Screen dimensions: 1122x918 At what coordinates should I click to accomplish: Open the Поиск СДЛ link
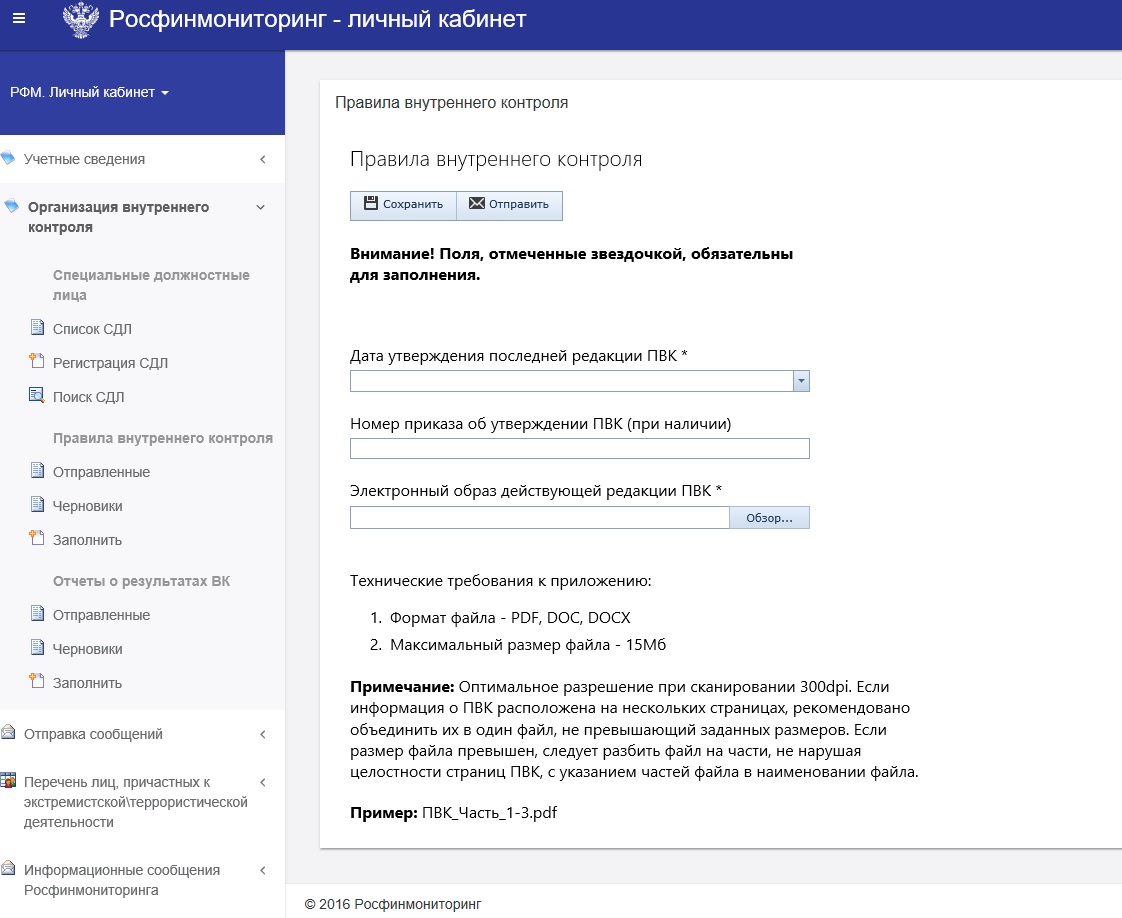pos(89,397)
